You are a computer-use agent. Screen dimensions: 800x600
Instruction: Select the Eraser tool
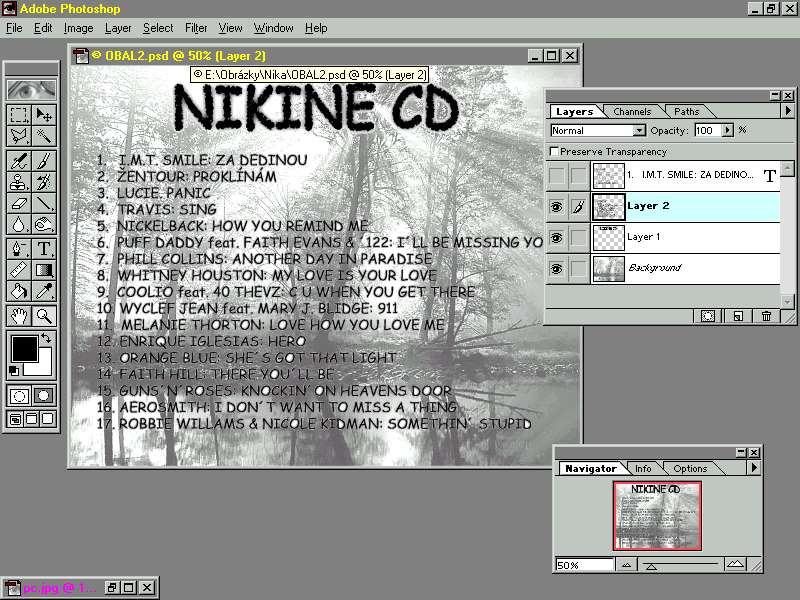(19, 203)
